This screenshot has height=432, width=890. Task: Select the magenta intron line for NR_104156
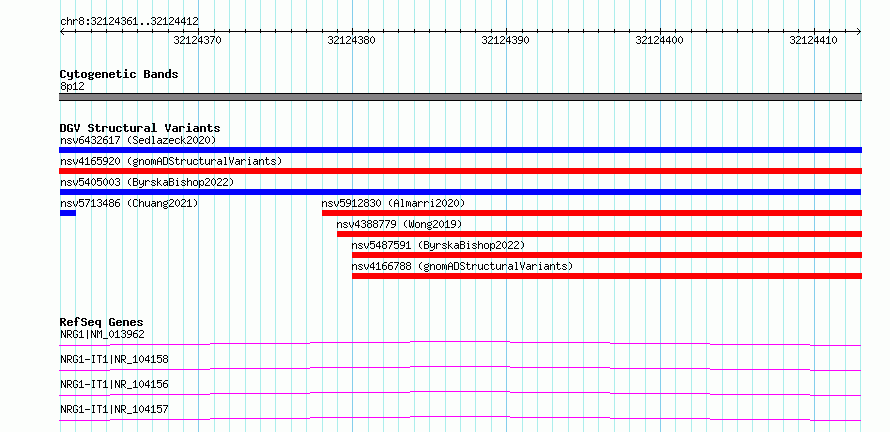point(460,393)
